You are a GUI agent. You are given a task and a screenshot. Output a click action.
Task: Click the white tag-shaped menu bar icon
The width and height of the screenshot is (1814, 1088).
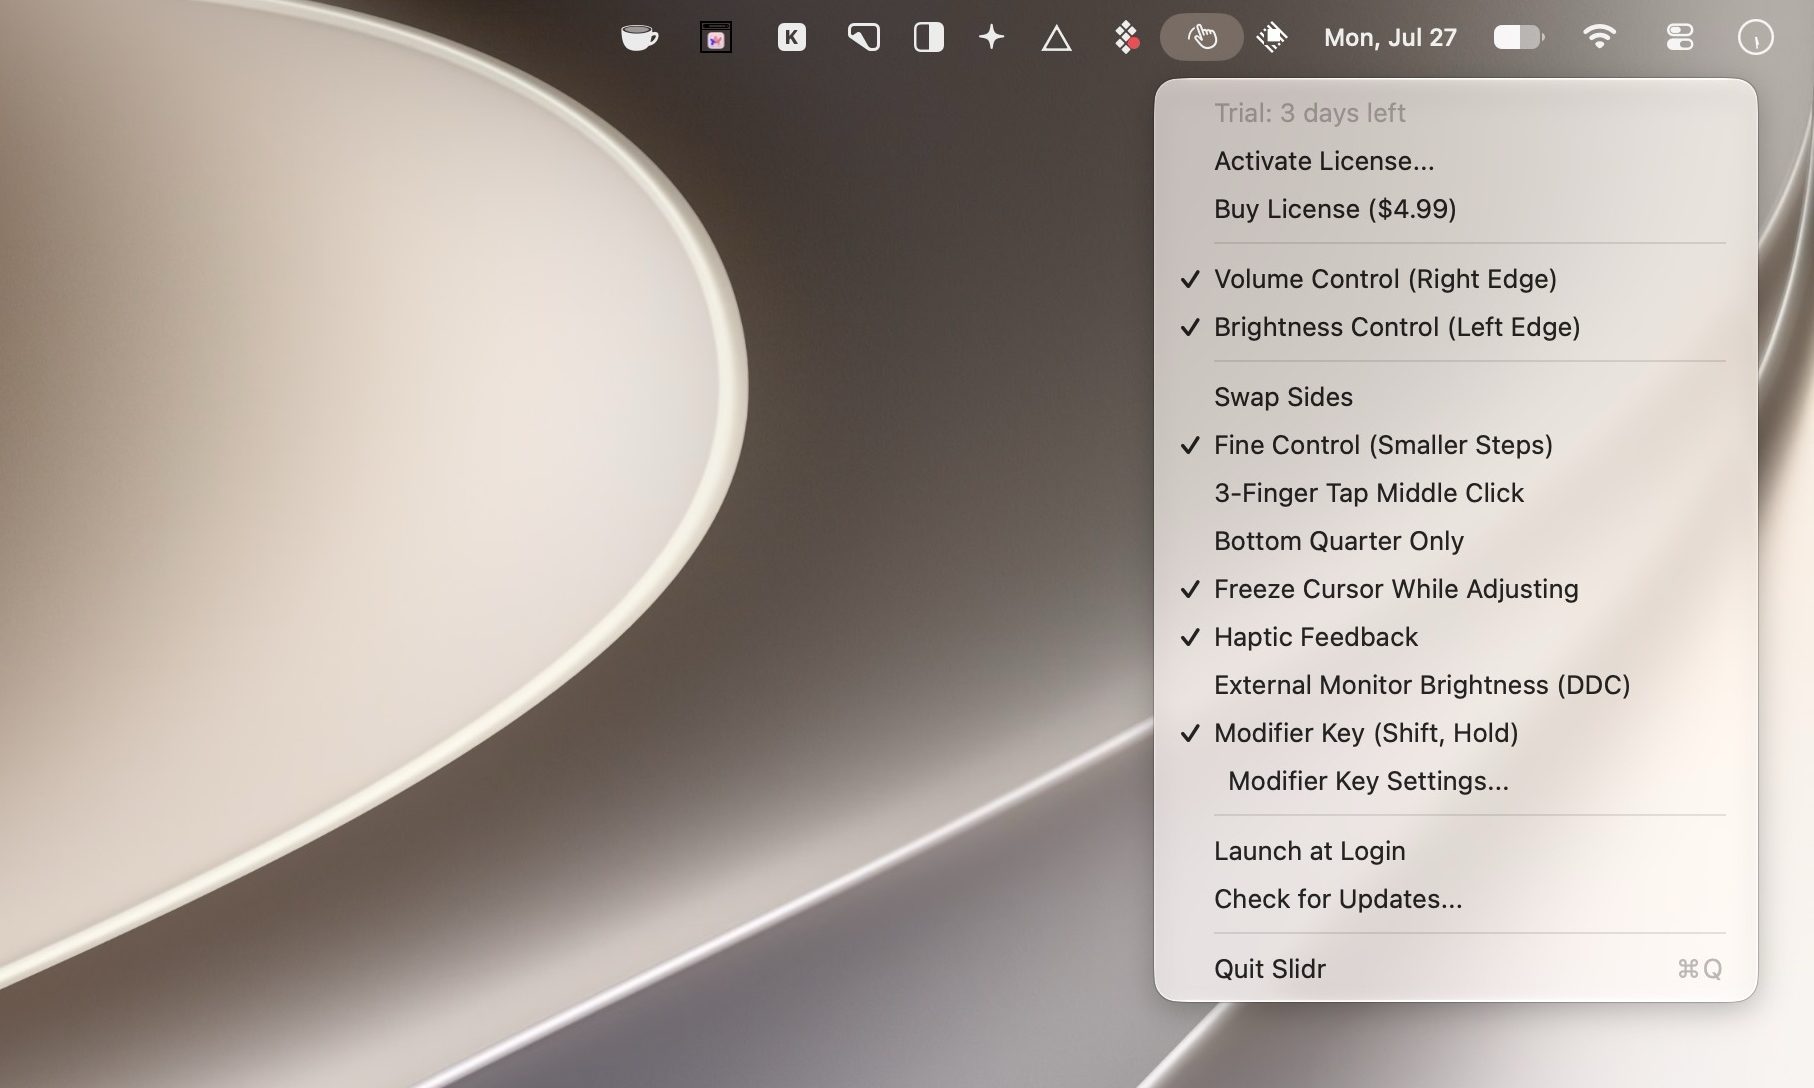[x=863, y=38]
